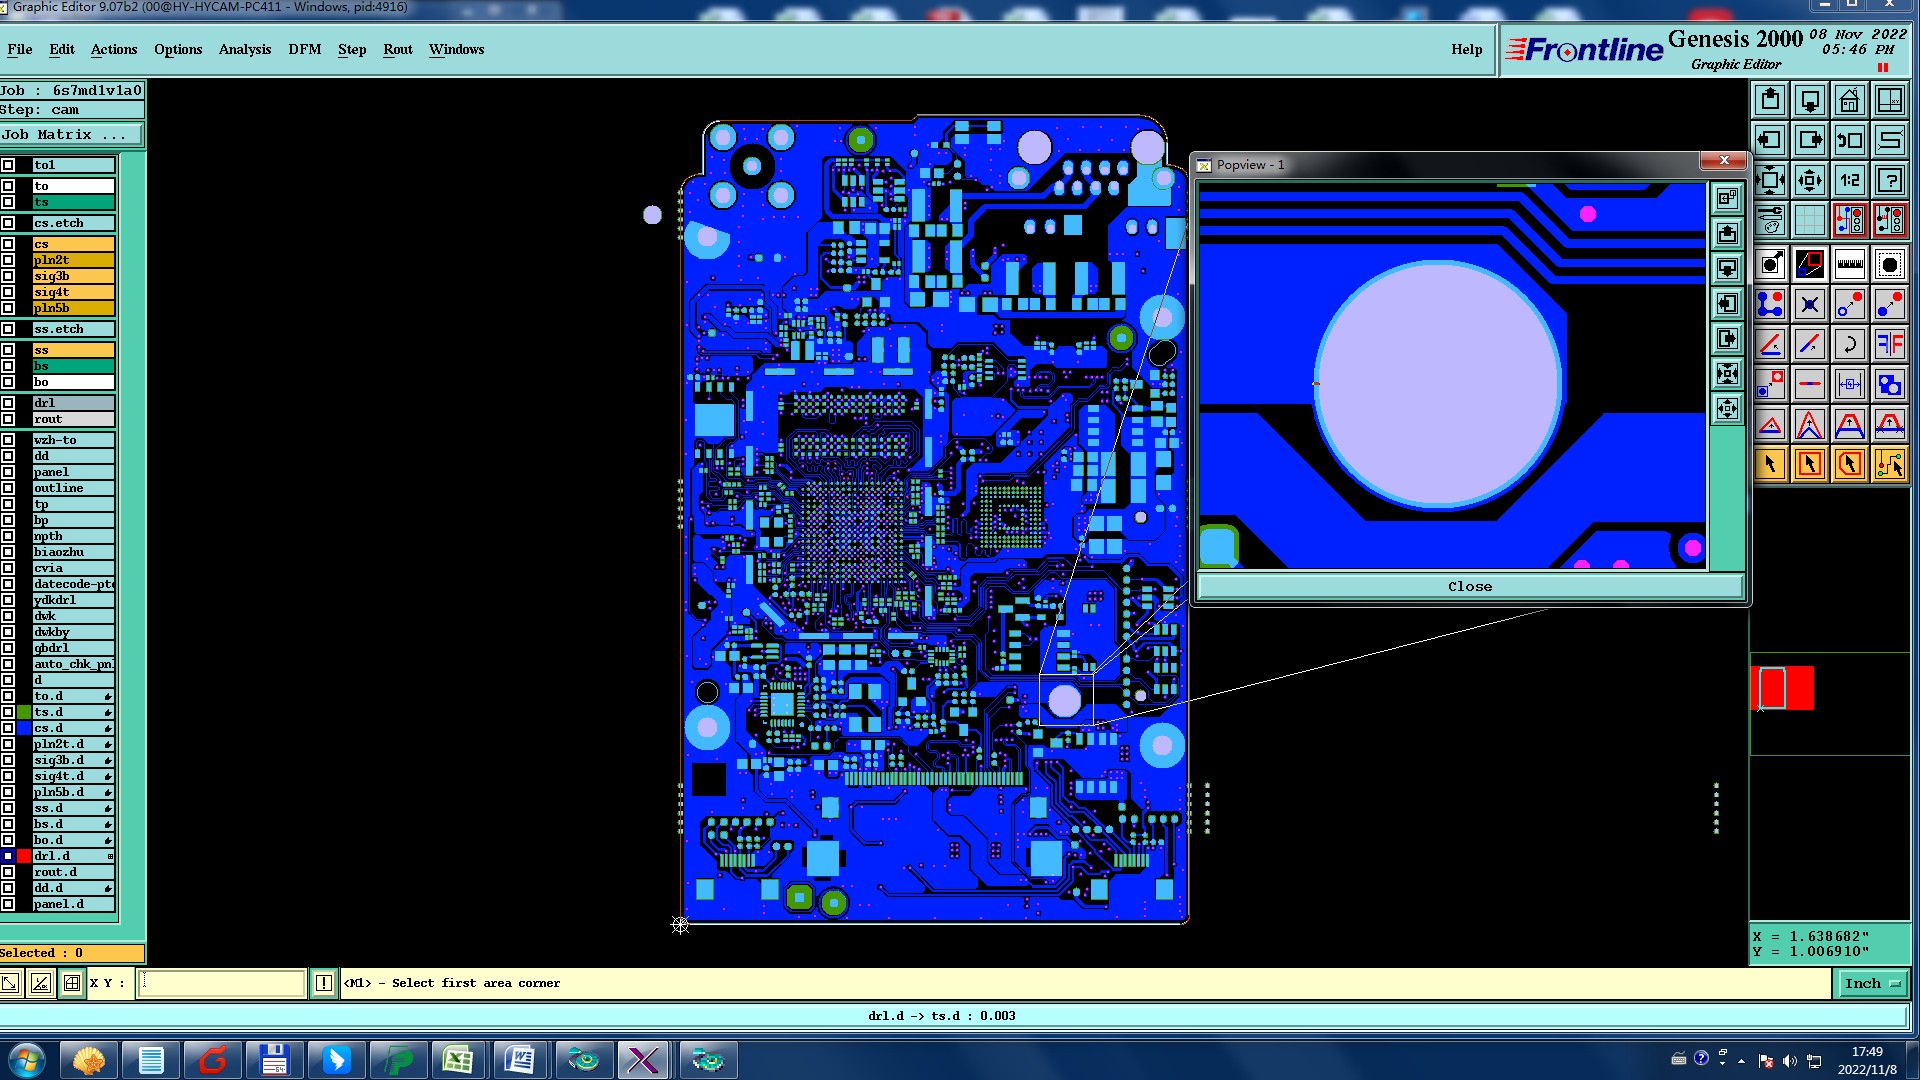This screenshot has width=1920, height=1080.
Task: Open the Rout menu
Action: pyautogui.click(x=398, y=49)
